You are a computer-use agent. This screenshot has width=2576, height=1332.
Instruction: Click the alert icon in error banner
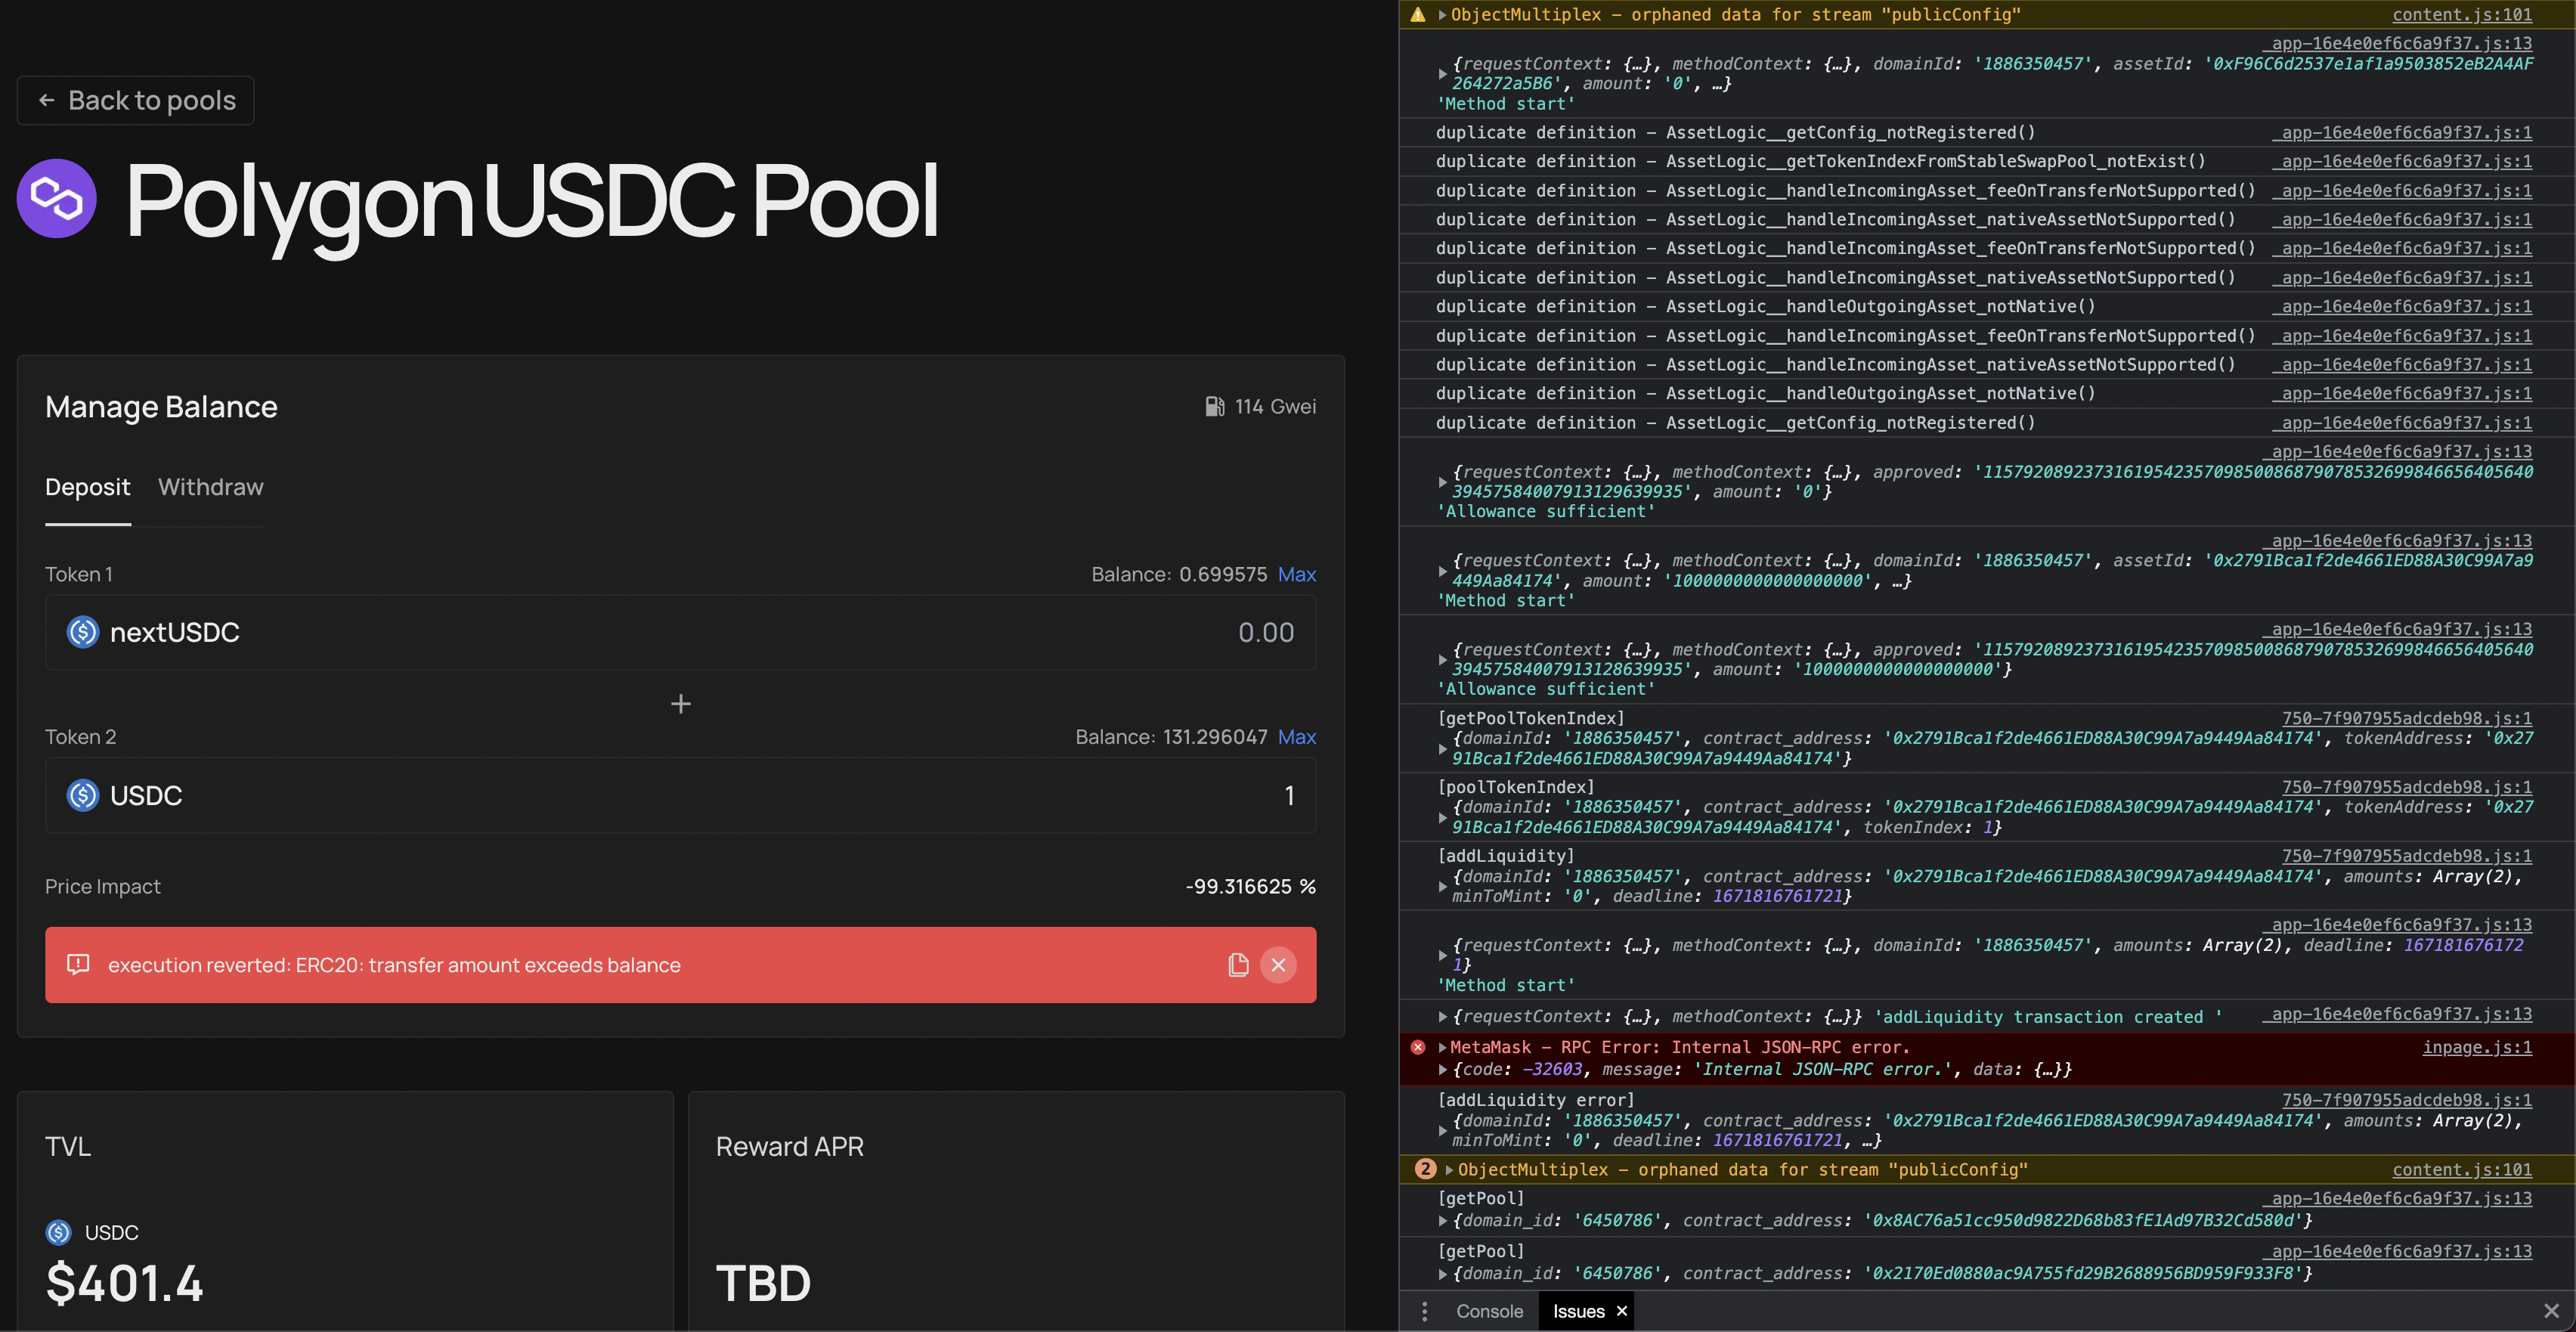(78, 964)
